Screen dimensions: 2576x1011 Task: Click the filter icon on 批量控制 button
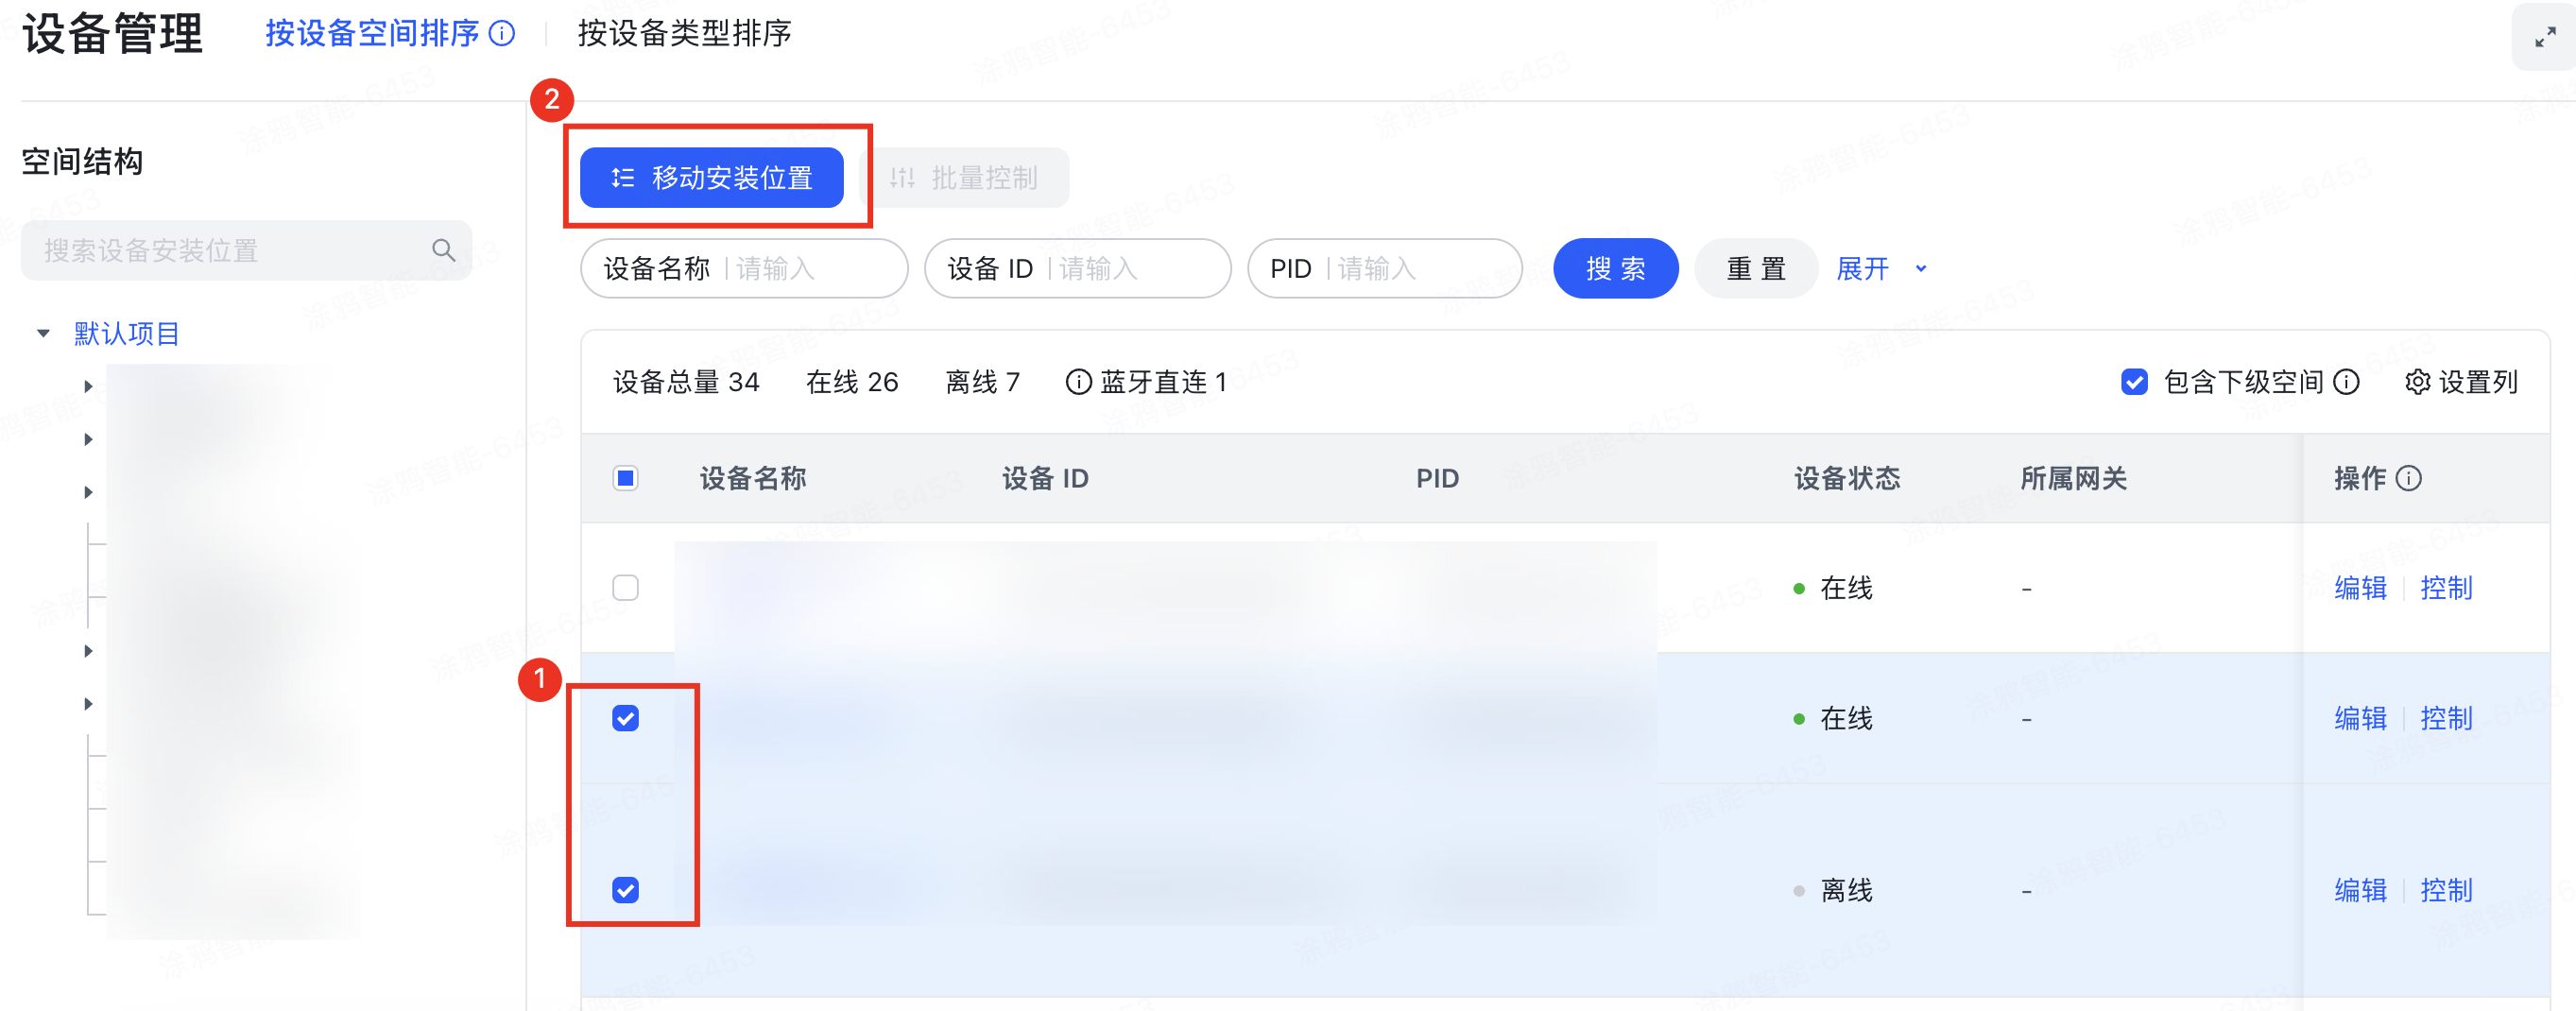(x=904, y=177)
